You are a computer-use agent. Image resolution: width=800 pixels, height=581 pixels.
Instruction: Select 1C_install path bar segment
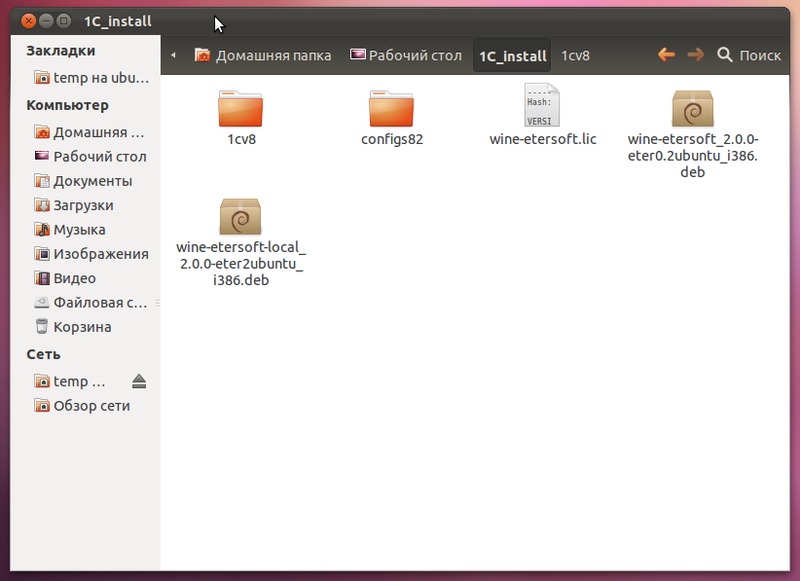[x=513, y=56]
